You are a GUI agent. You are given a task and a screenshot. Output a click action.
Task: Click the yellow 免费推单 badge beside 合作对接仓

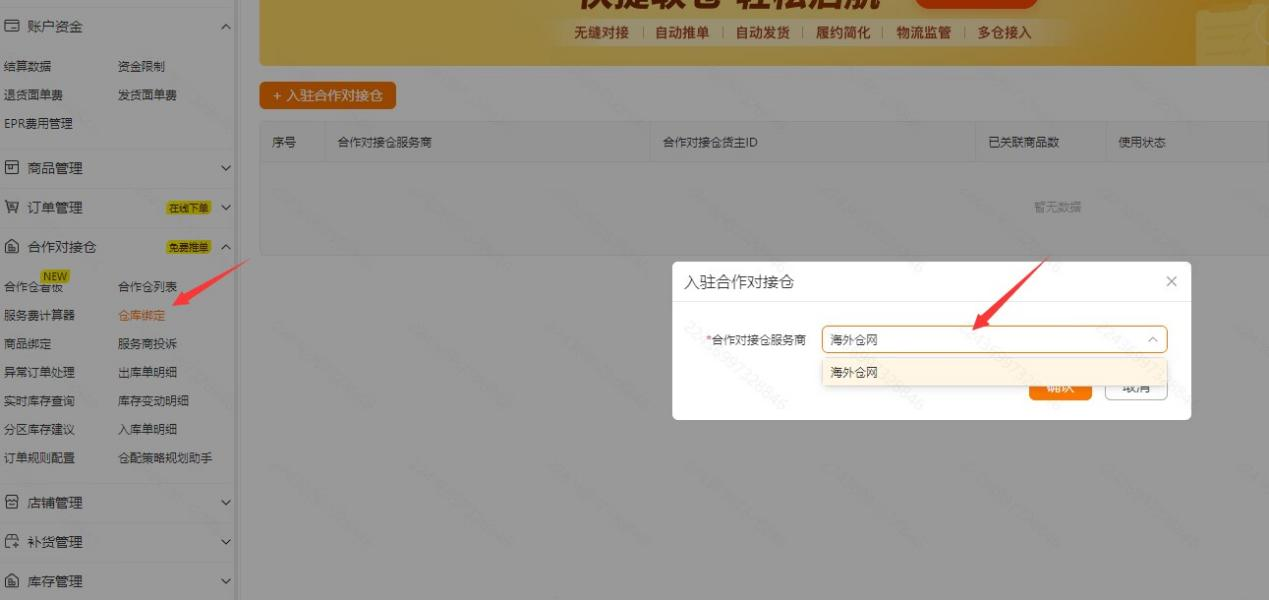(x=190, y=247)
